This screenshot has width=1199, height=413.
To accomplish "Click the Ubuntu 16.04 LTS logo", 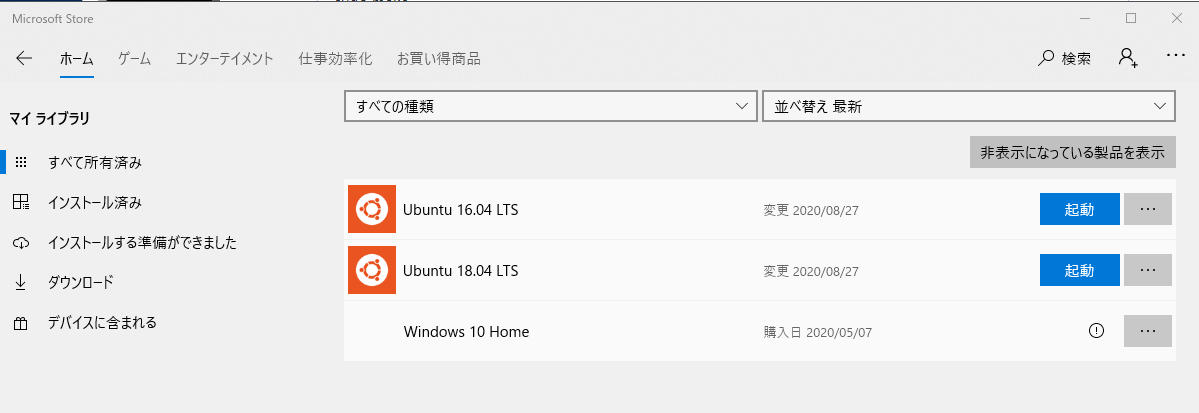I will coord(372,209).
